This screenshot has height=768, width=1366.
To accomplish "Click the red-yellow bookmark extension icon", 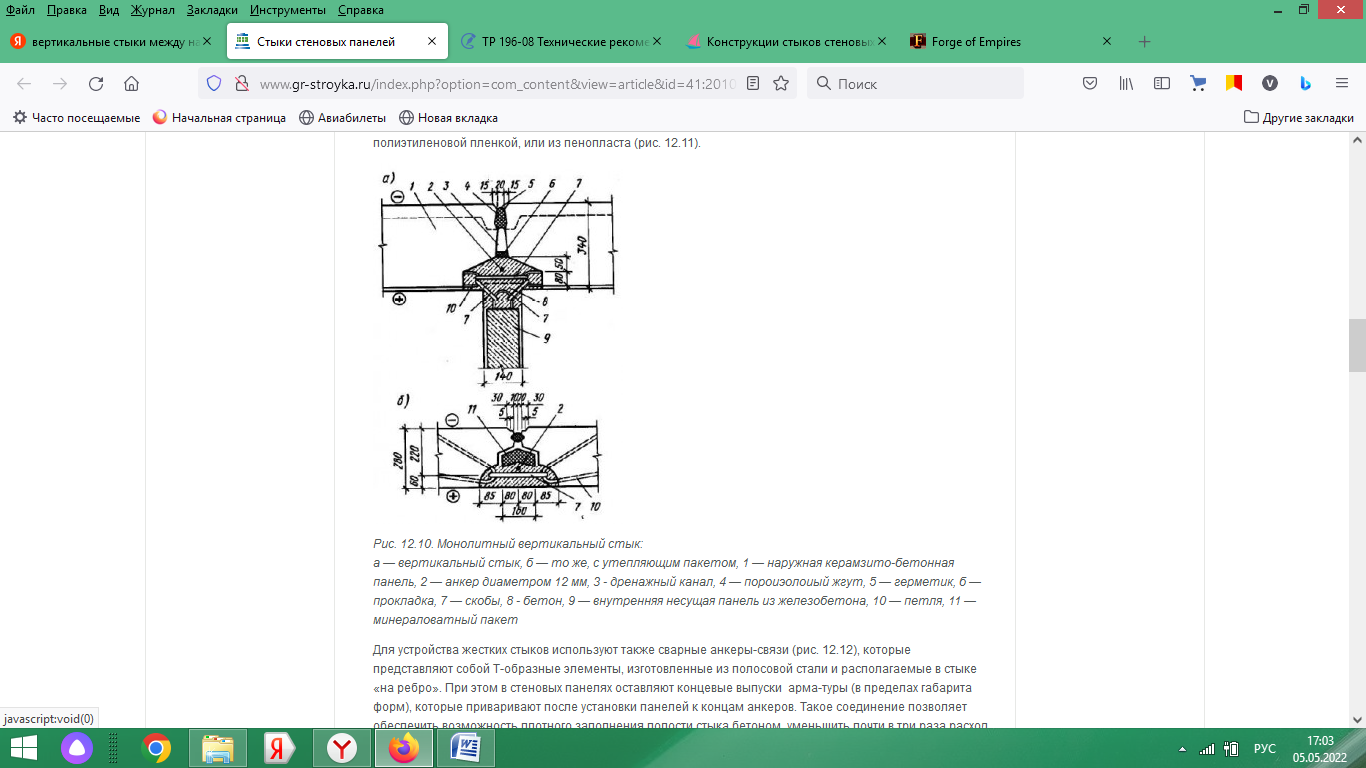I will [1234, 84].
